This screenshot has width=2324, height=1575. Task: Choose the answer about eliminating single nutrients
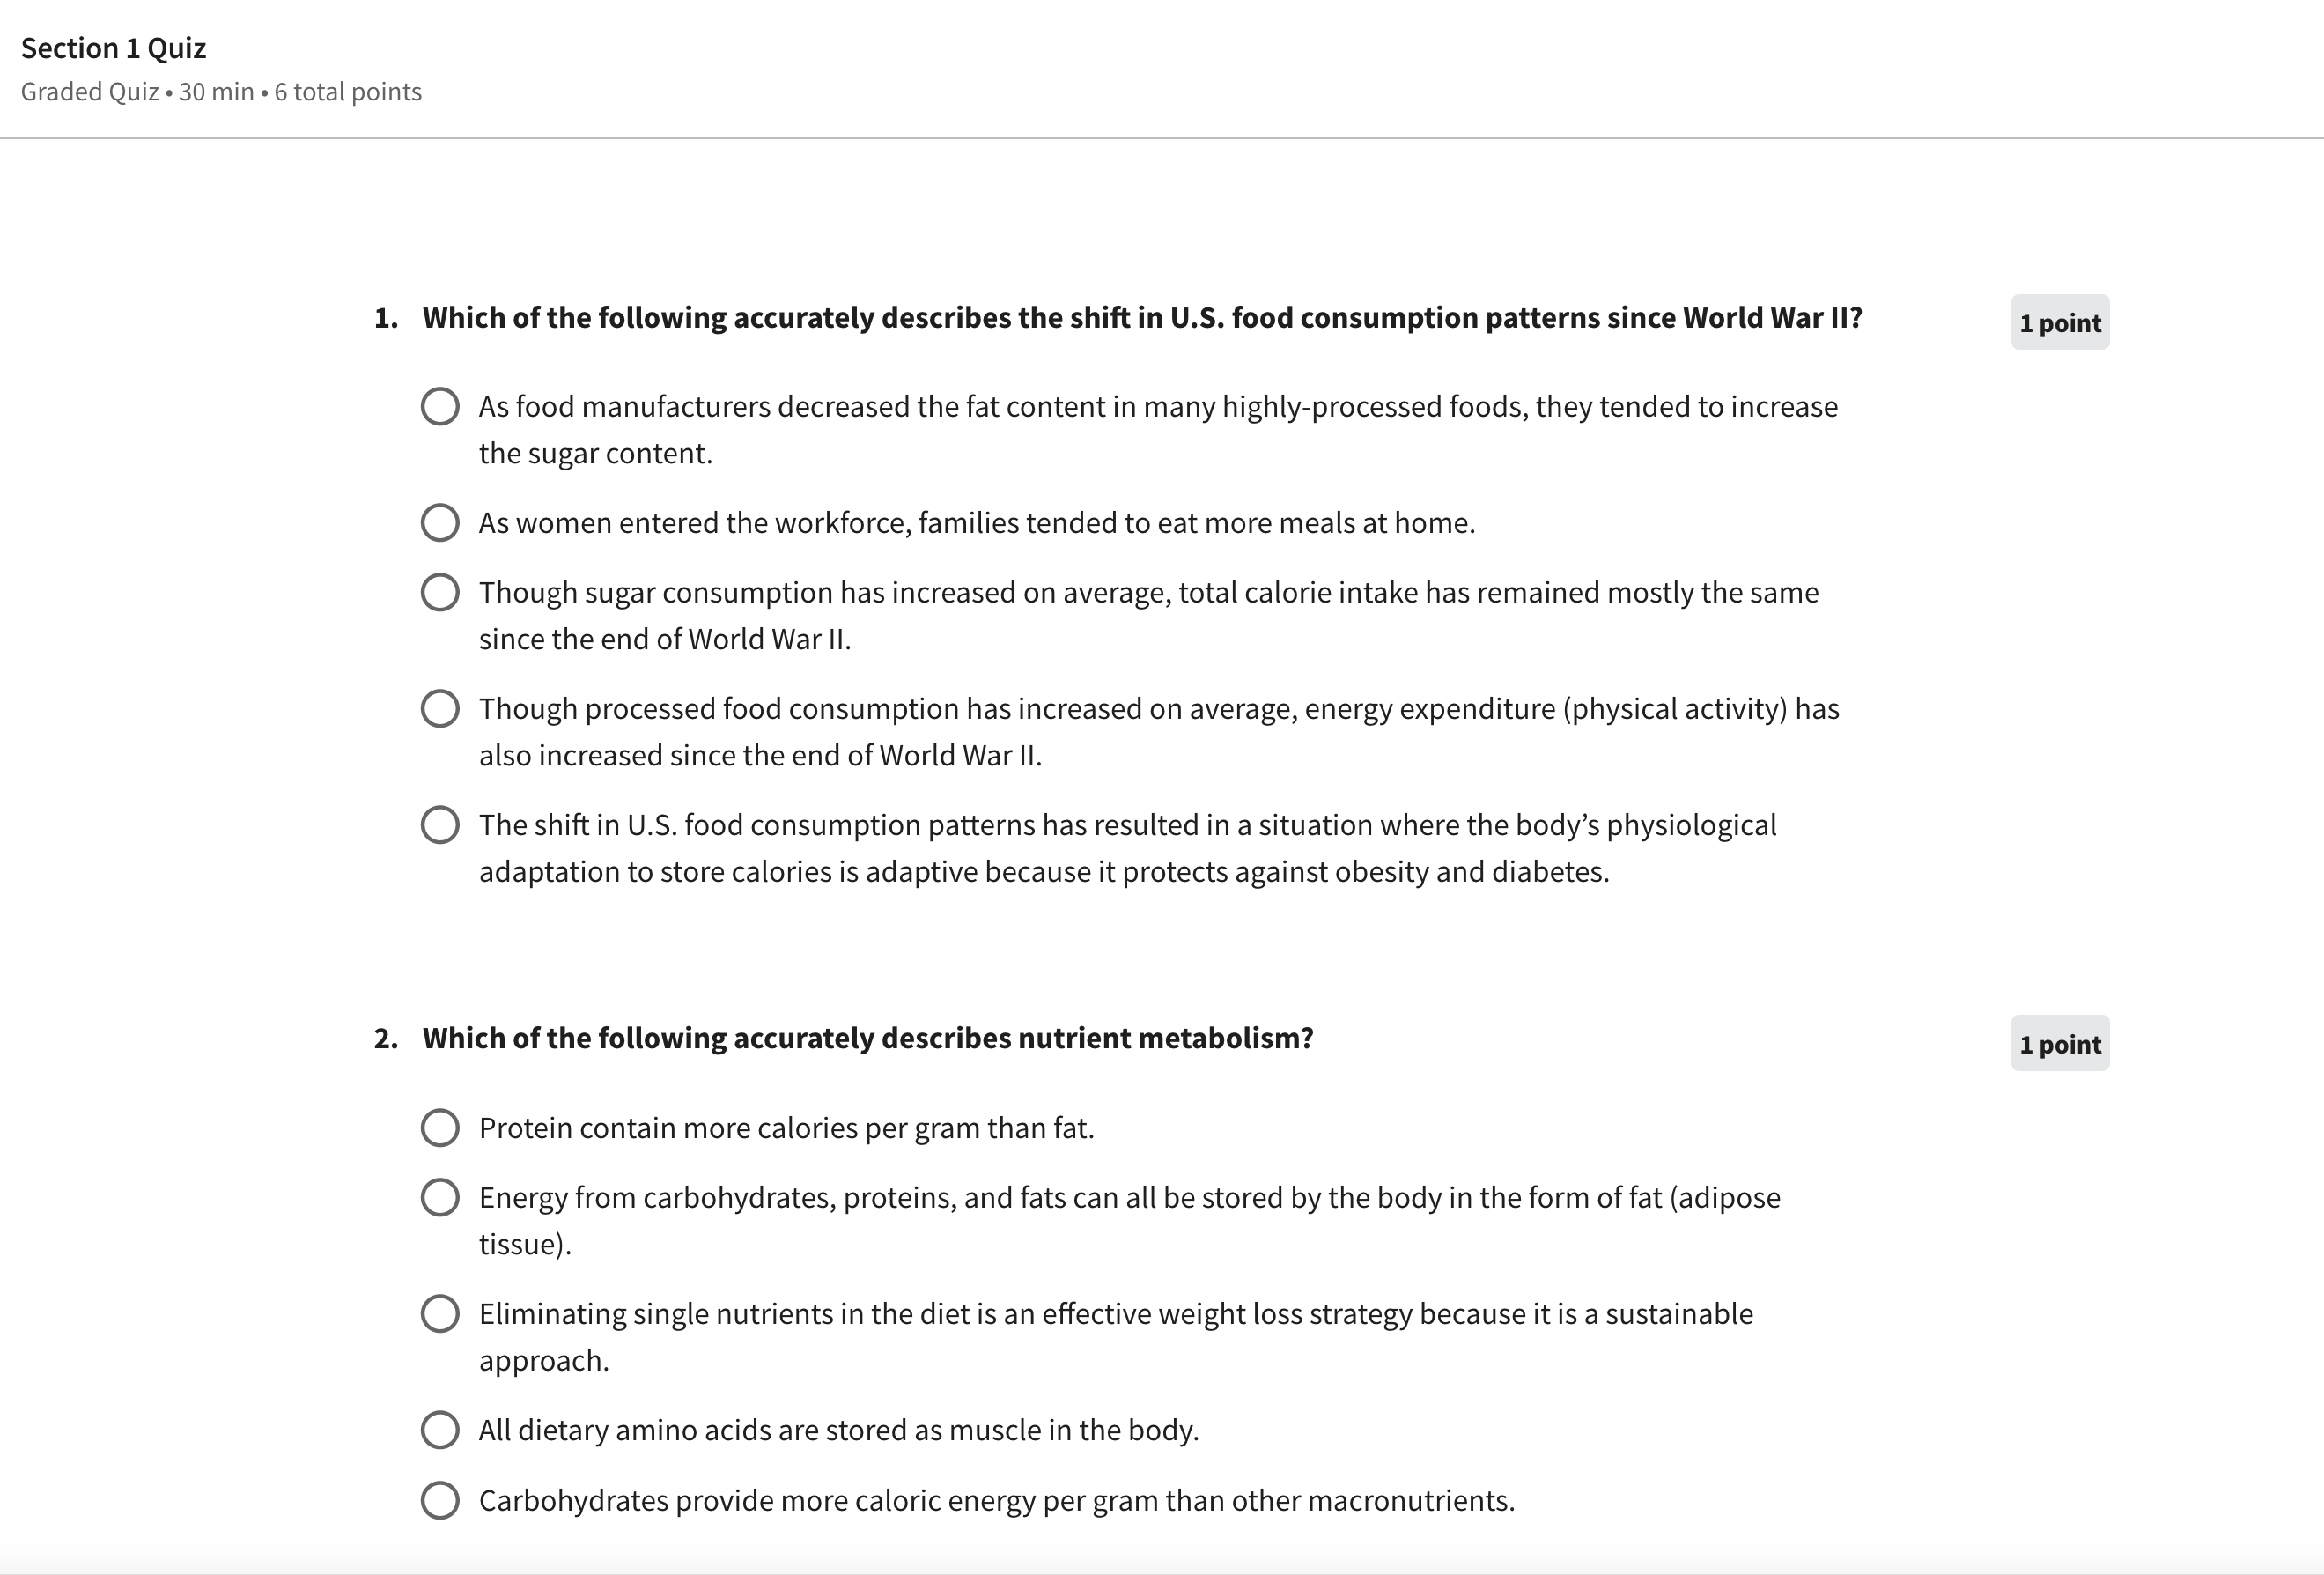(440, 1314)
